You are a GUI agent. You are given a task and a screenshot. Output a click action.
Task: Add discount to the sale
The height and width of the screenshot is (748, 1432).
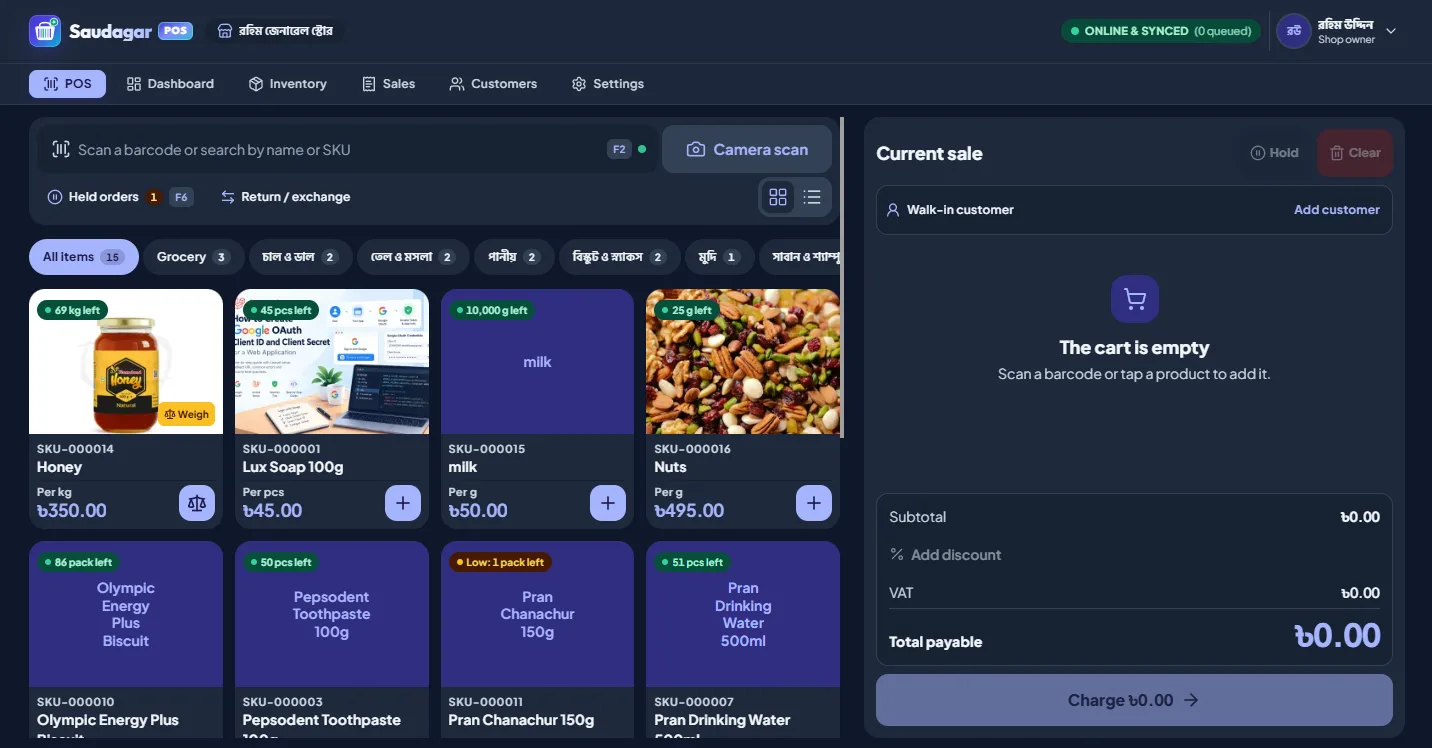(x=945, y=555)
